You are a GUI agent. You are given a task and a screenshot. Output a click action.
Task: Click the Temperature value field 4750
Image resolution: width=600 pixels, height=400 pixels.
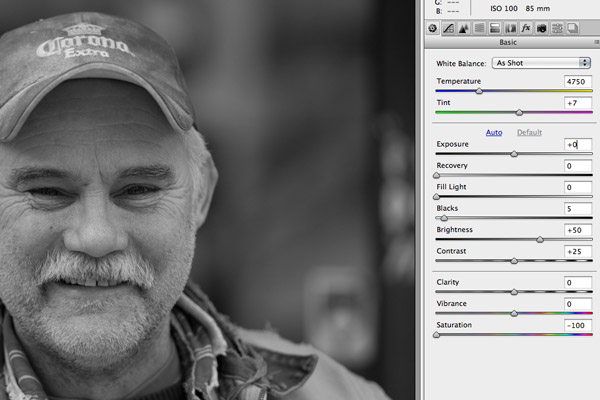[x=578, y=82]
